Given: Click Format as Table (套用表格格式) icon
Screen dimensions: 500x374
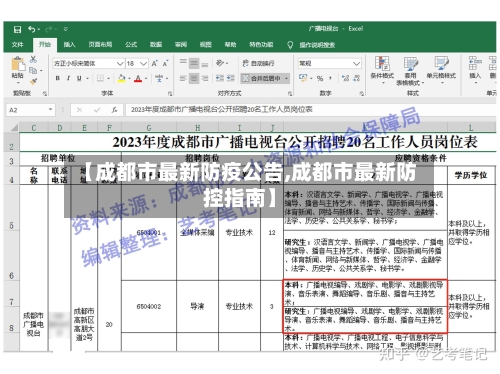Looking at the screenshot, I should 410,64.
